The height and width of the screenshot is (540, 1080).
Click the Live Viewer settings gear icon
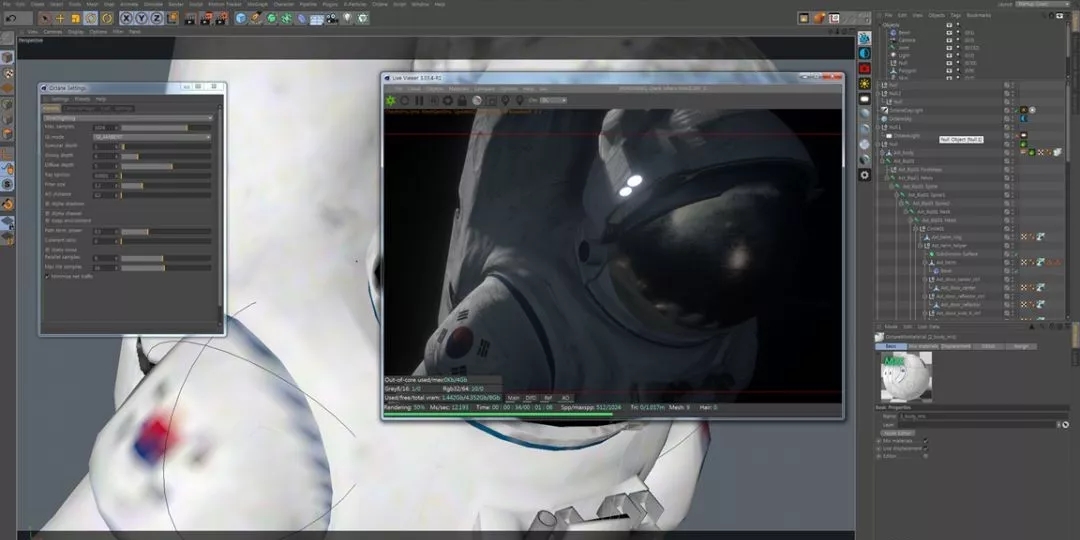448,101
